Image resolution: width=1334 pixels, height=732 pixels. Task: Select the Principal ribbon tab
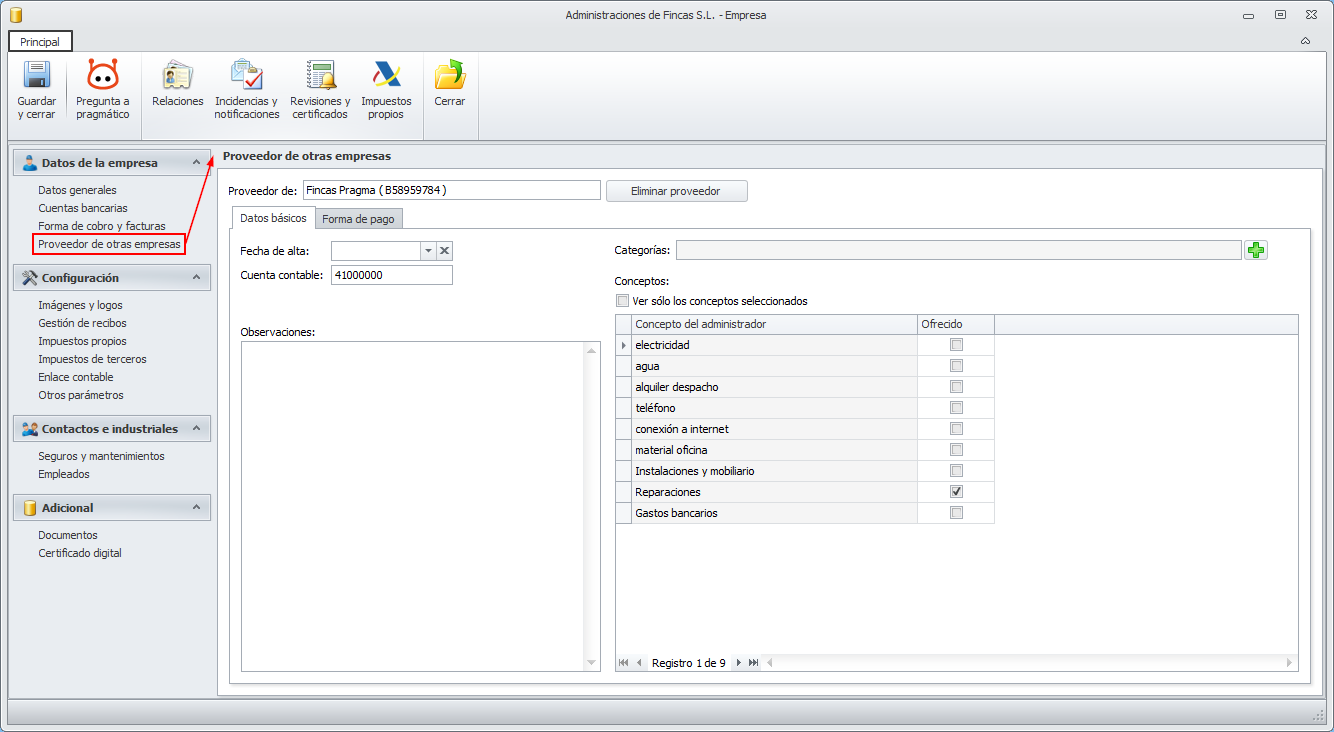tap(40, 42)
